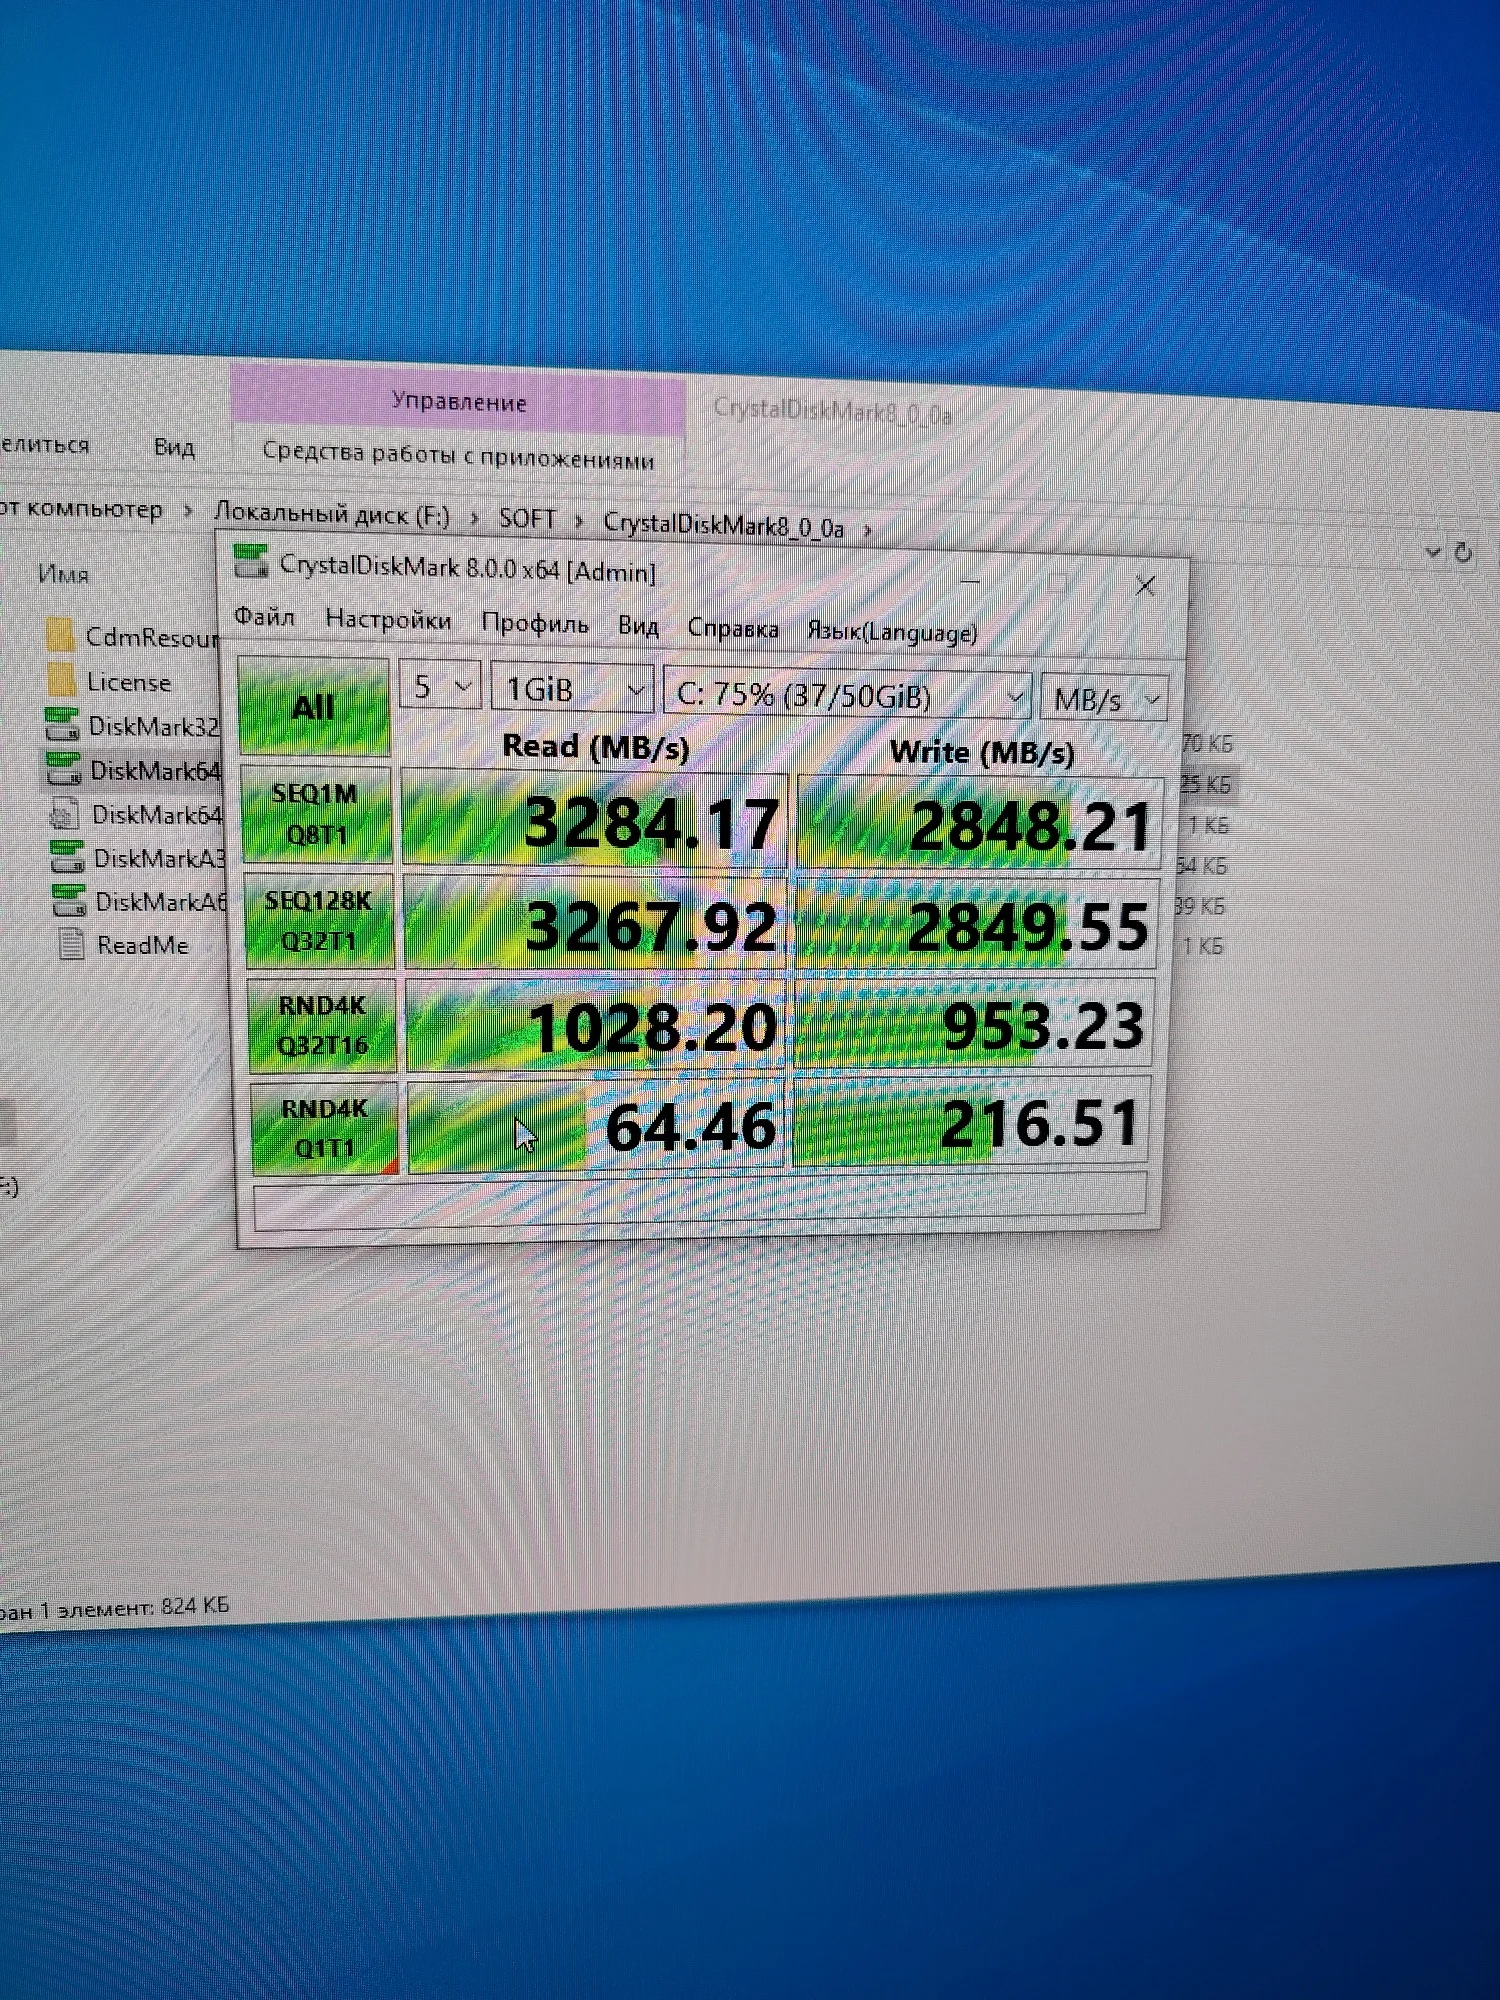Click the Explorer window title CrystalDiskMark8_0_0a
The width and height of the screenshot is (1500, 2000).
pyautogui.click(x=832, y=411)
